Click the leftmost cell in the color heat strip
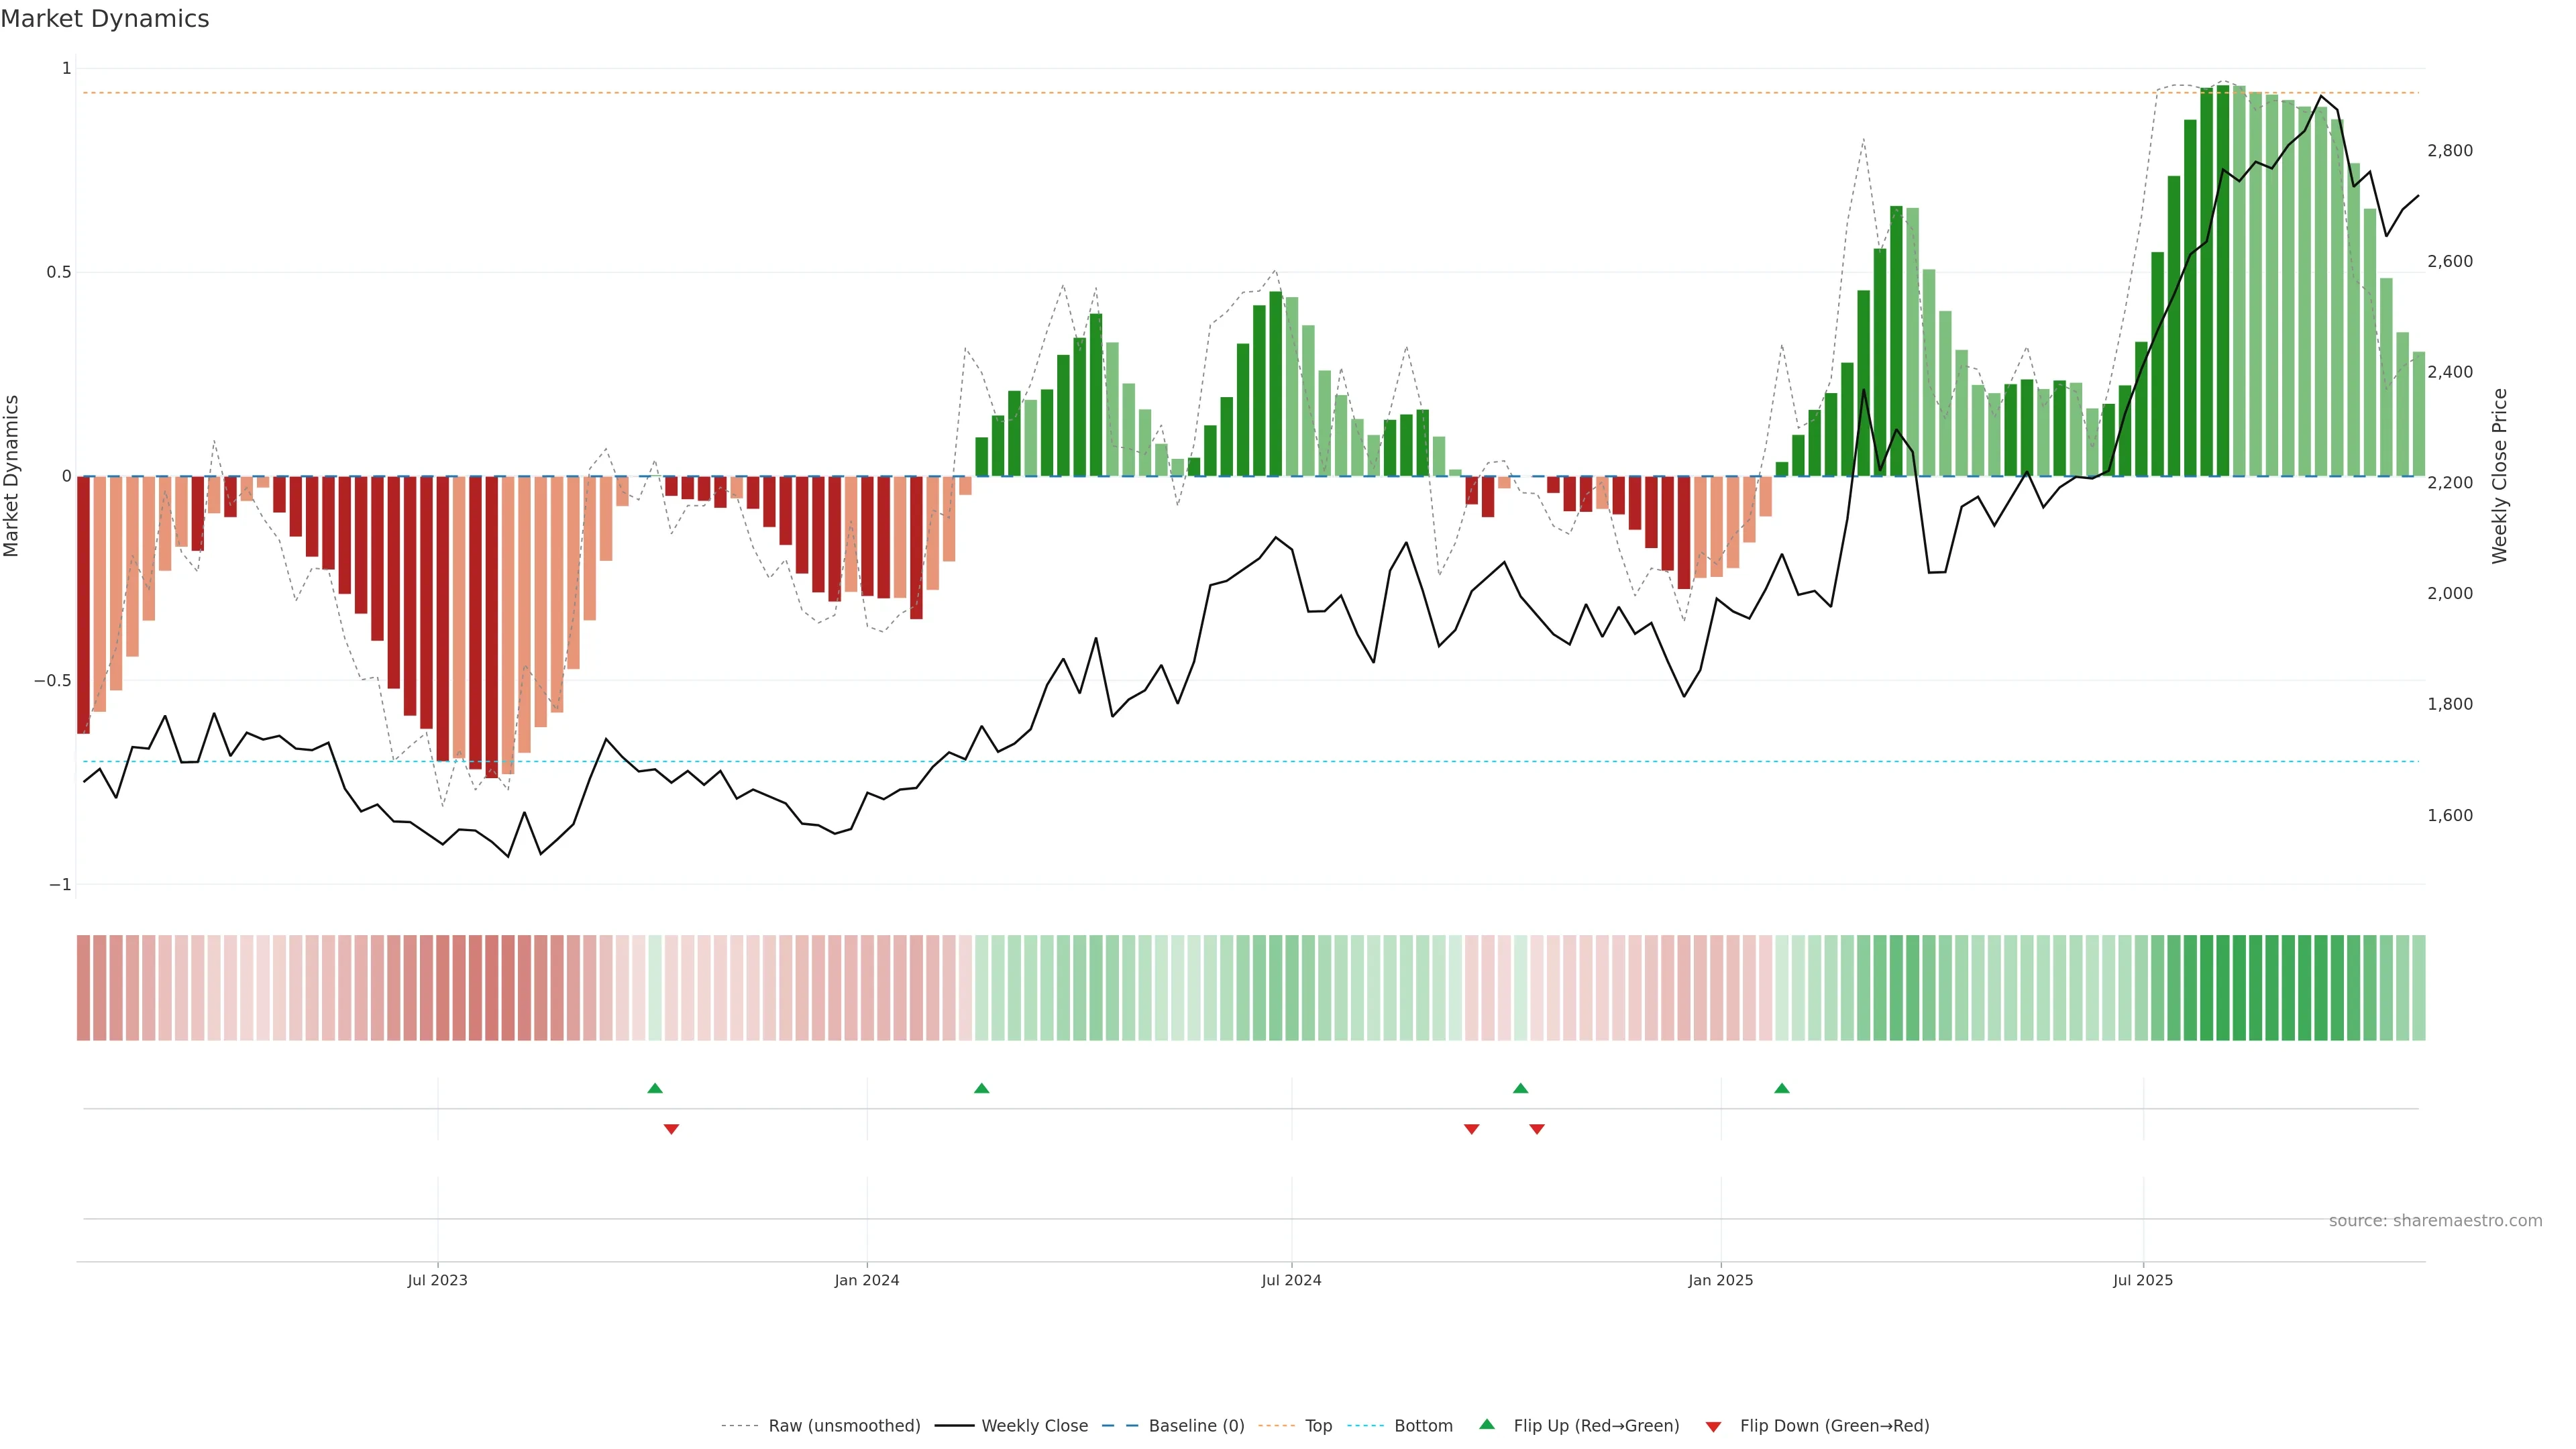Image resolution: width=2576 pixels, height=1449 pixels. 83,987
